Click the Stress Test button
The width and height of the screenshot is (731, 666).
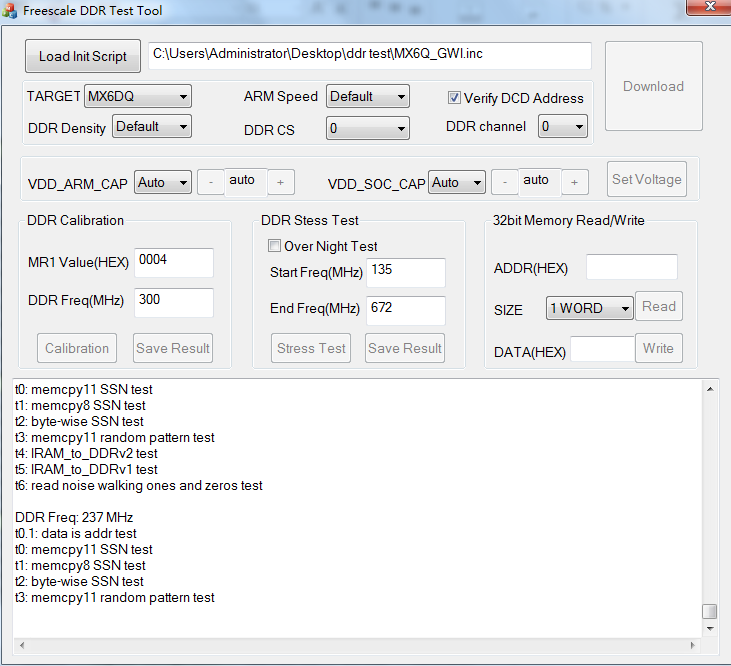point(311,348)
